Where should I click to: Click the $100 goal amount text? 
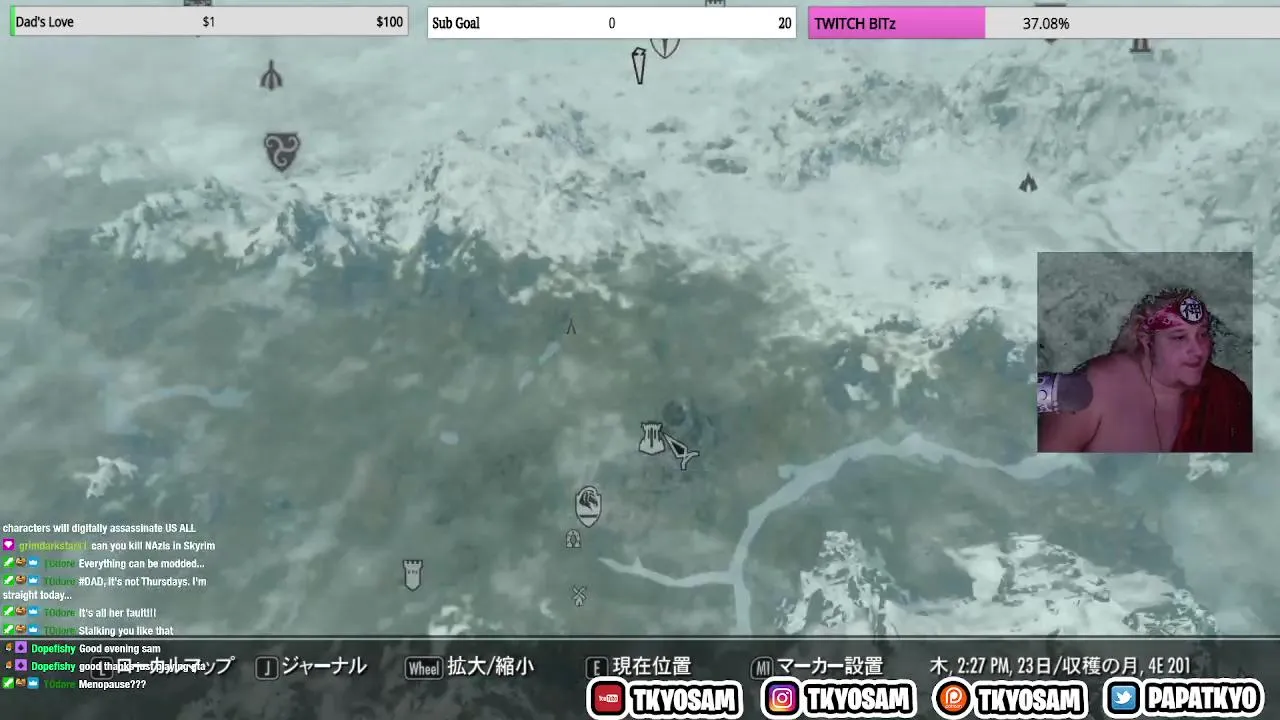(390, 22)
